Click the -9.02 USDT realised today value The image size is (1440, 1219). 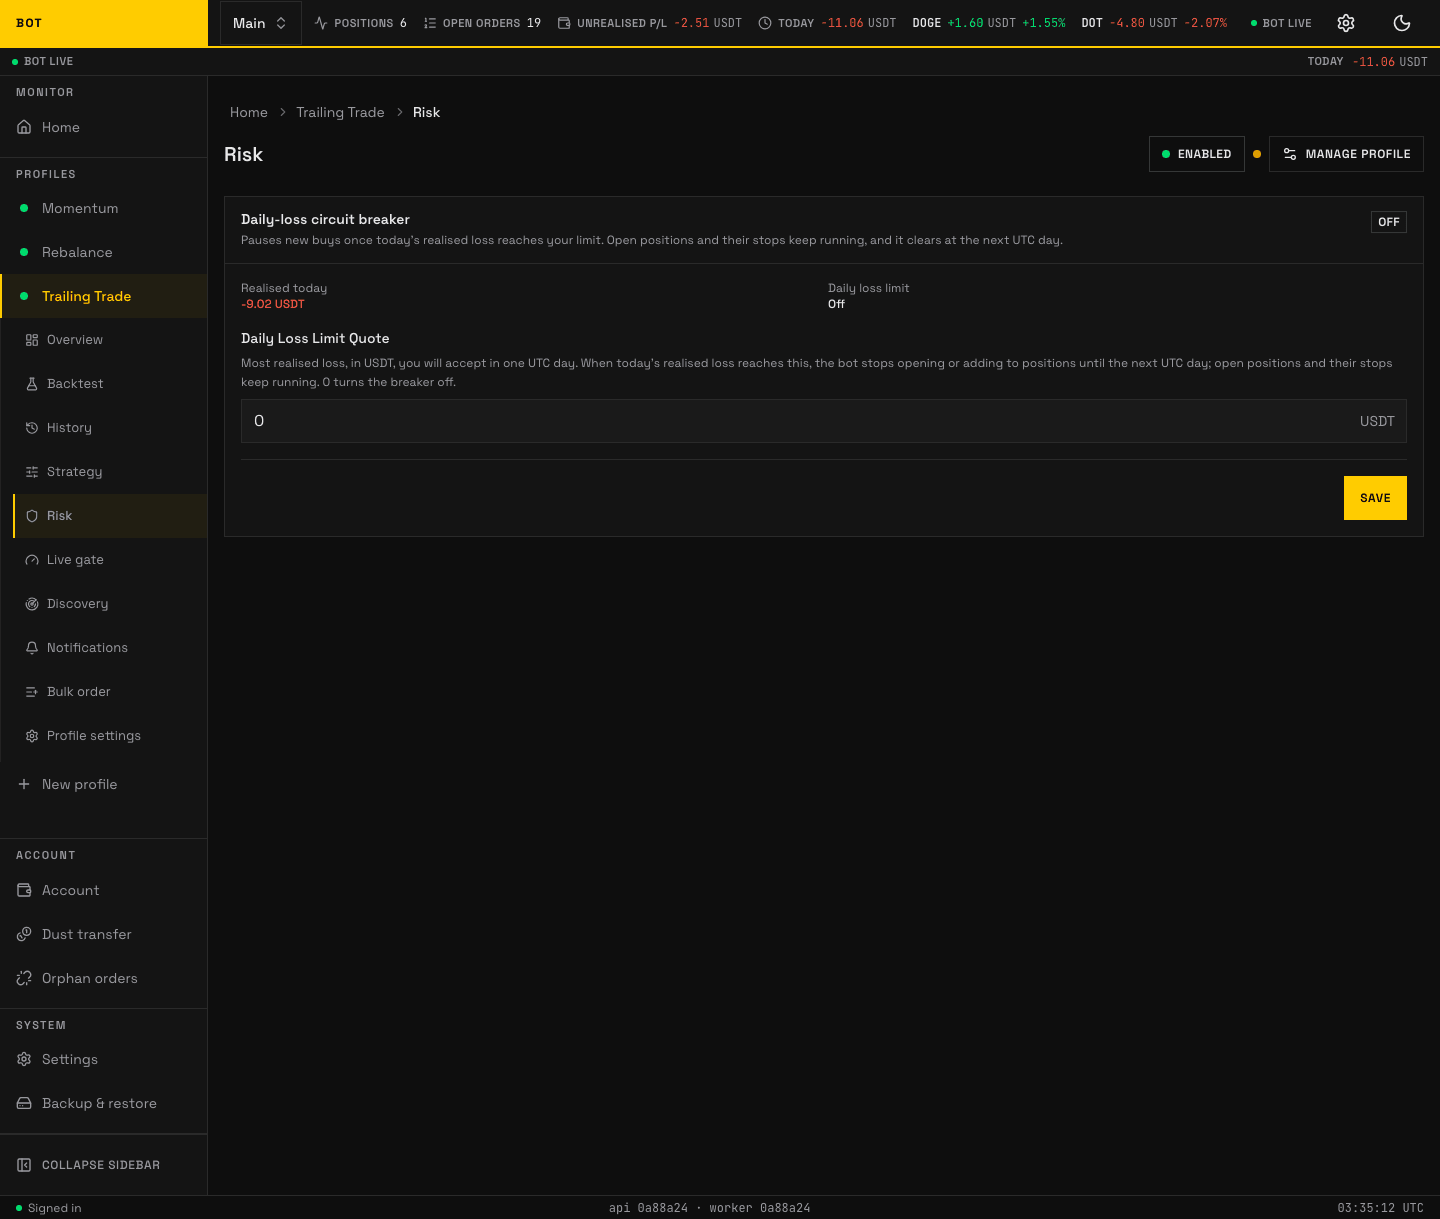273,304
